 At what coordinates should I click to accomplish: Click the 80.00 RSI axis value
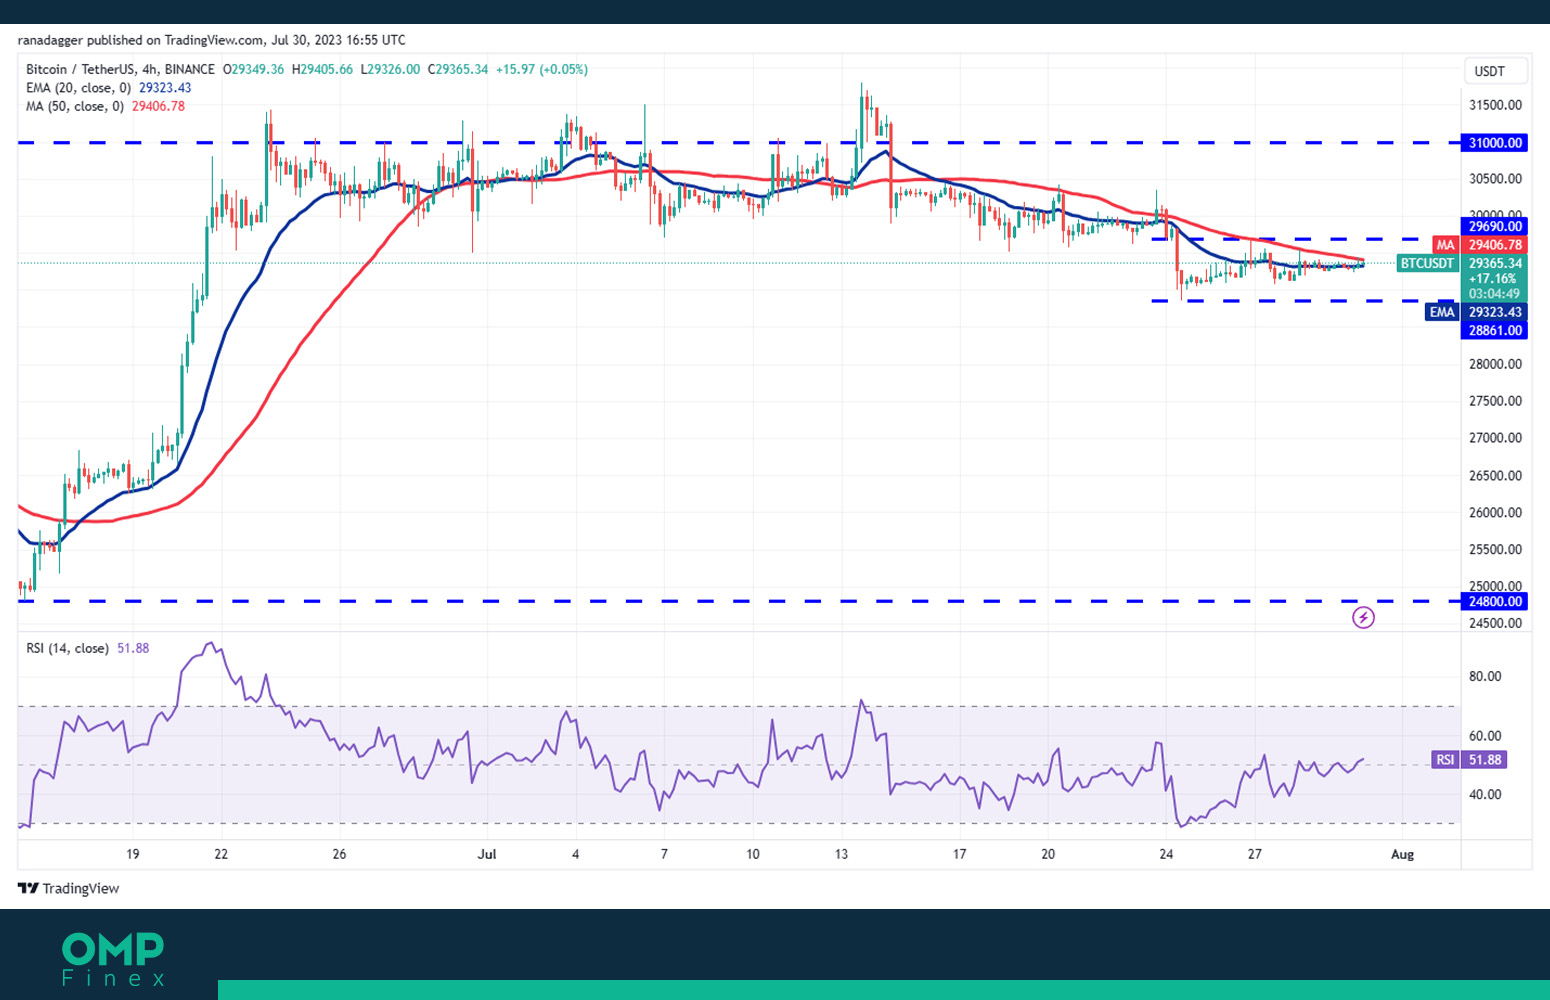click(x=1485, y=676)
